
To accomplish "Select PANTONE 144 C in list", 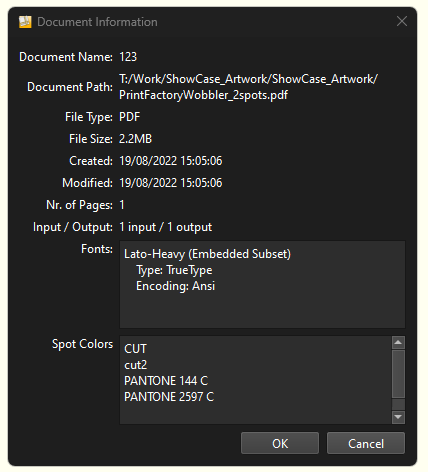I will tap(166, 381).
